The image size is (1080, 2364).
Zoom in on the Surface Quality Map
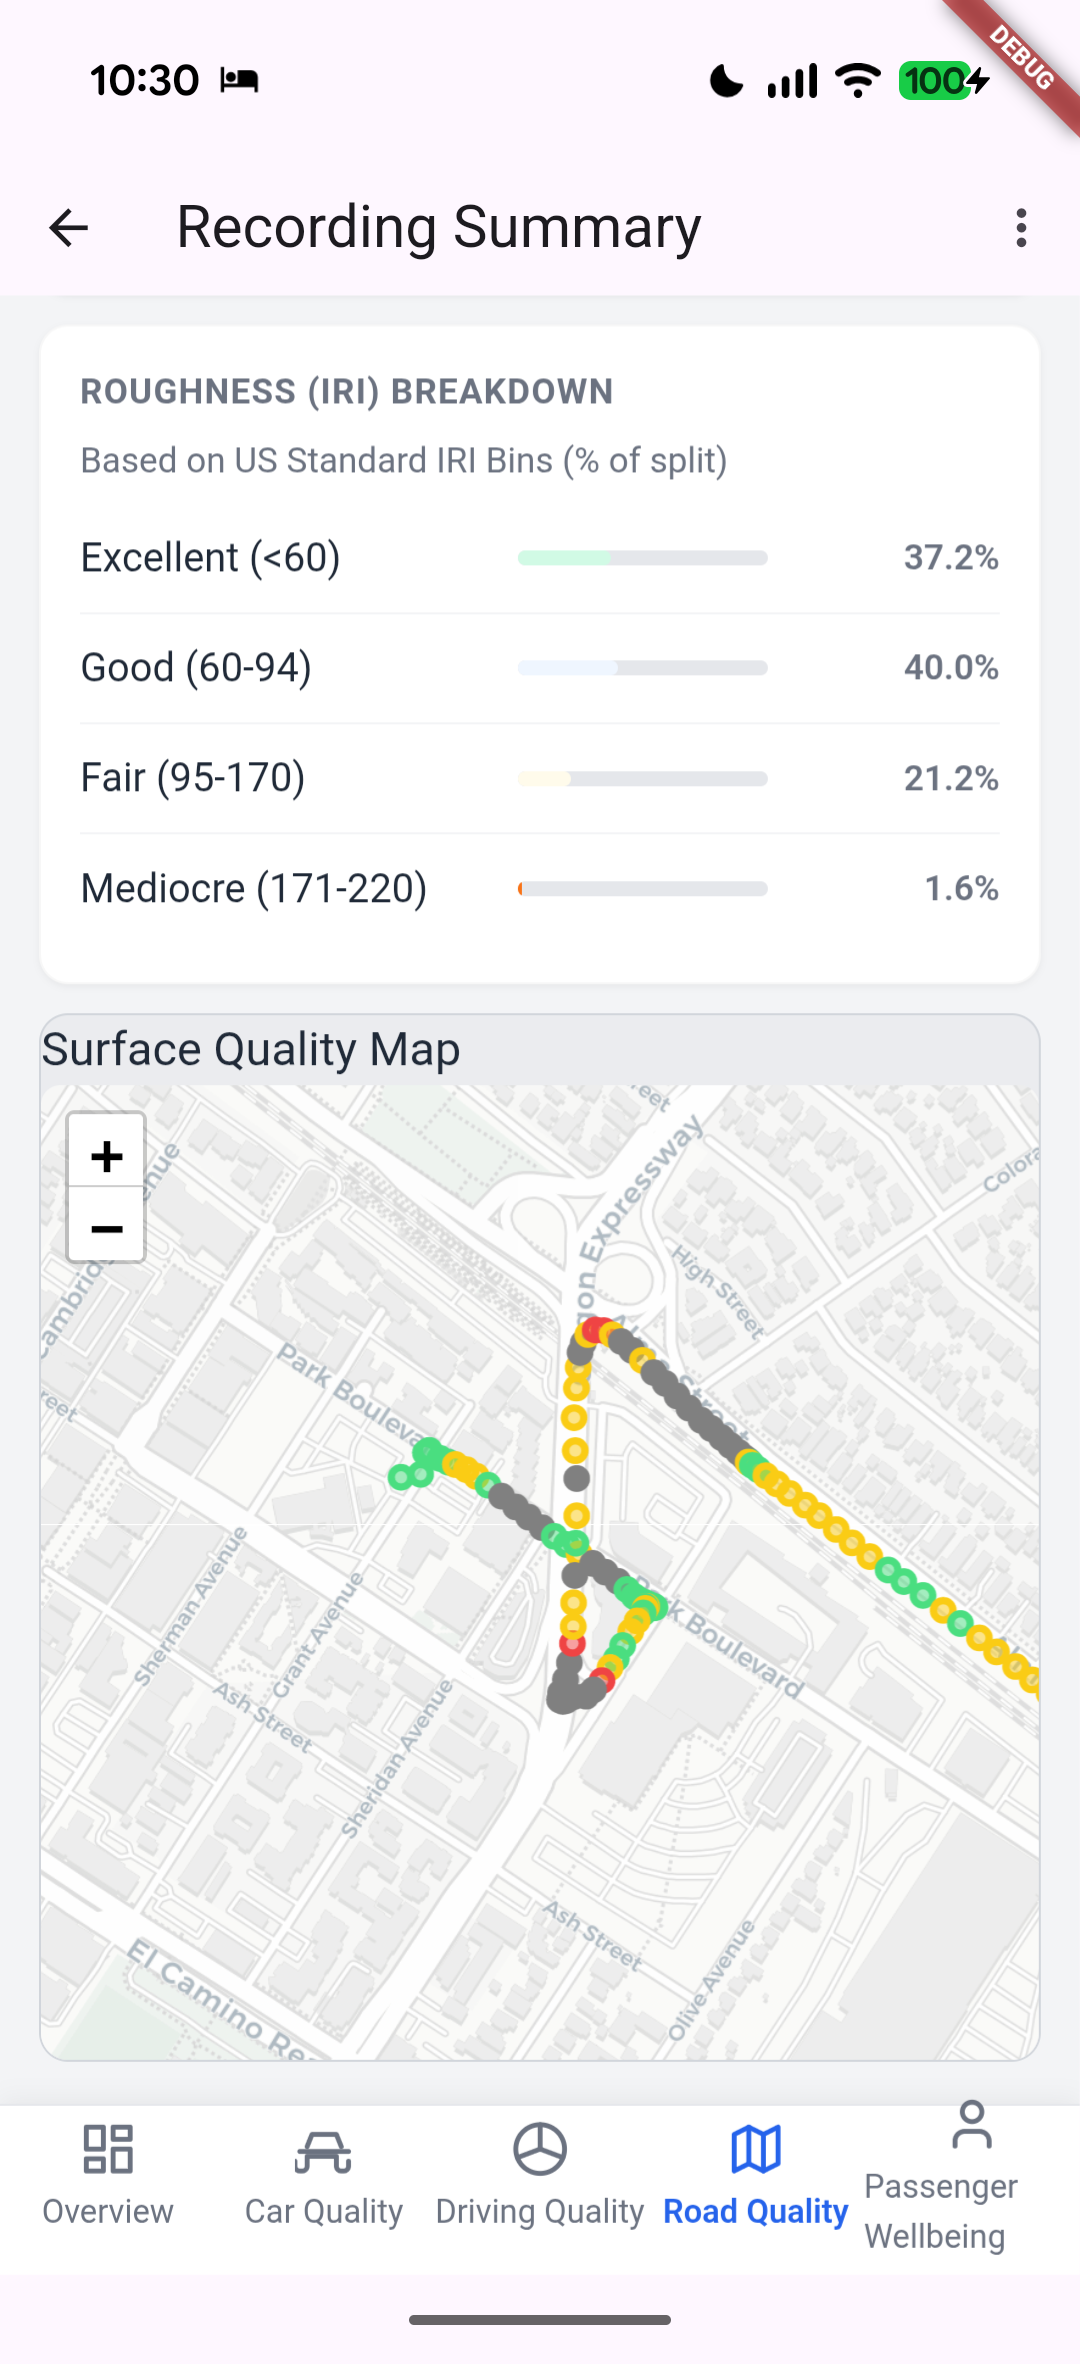click(x=106, y=1156)
